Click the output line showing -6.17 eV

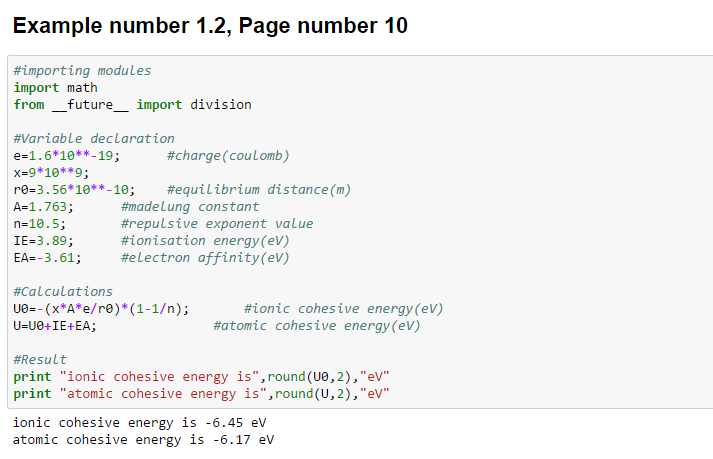pos(143,440)
